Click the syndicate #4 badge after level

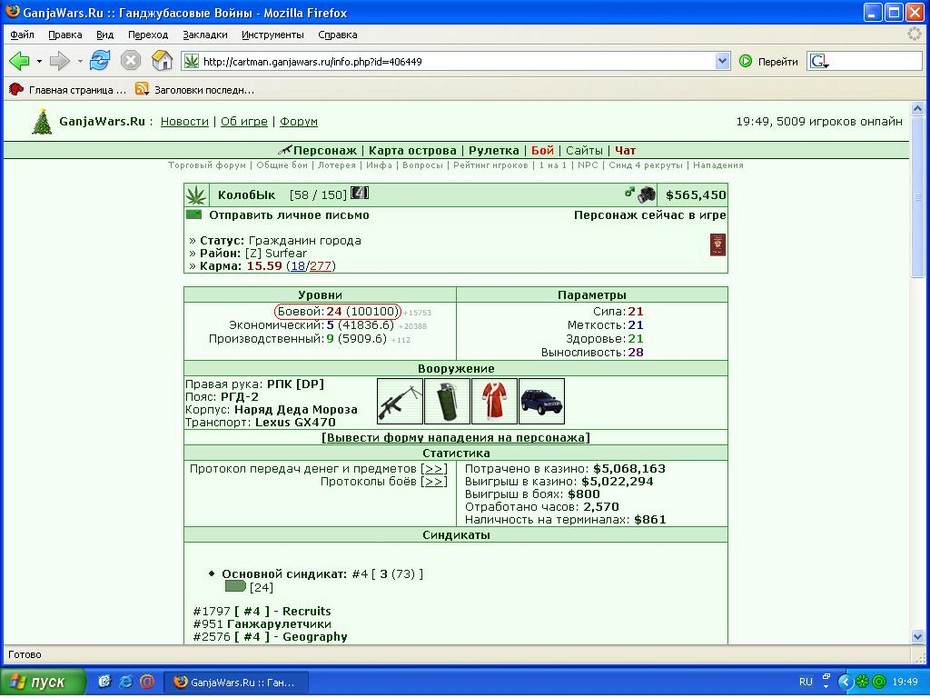(x=359, y=193)
